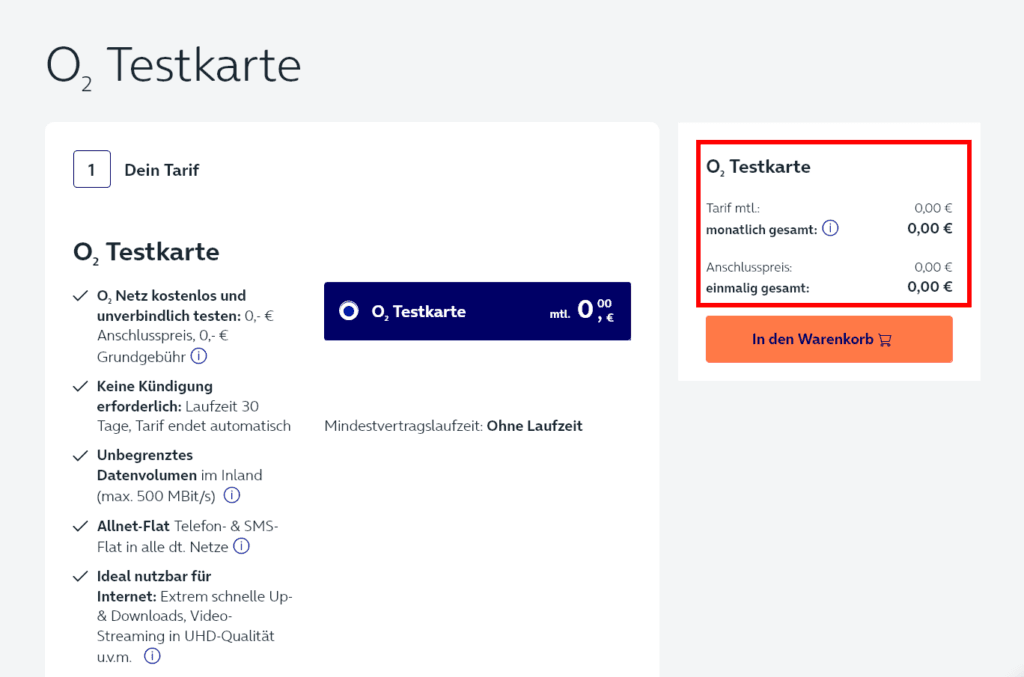Click the checkmark beside Unbegrenztes Datenvolumen
Viewport: 1024px width, 677px height.
(81, 454)
